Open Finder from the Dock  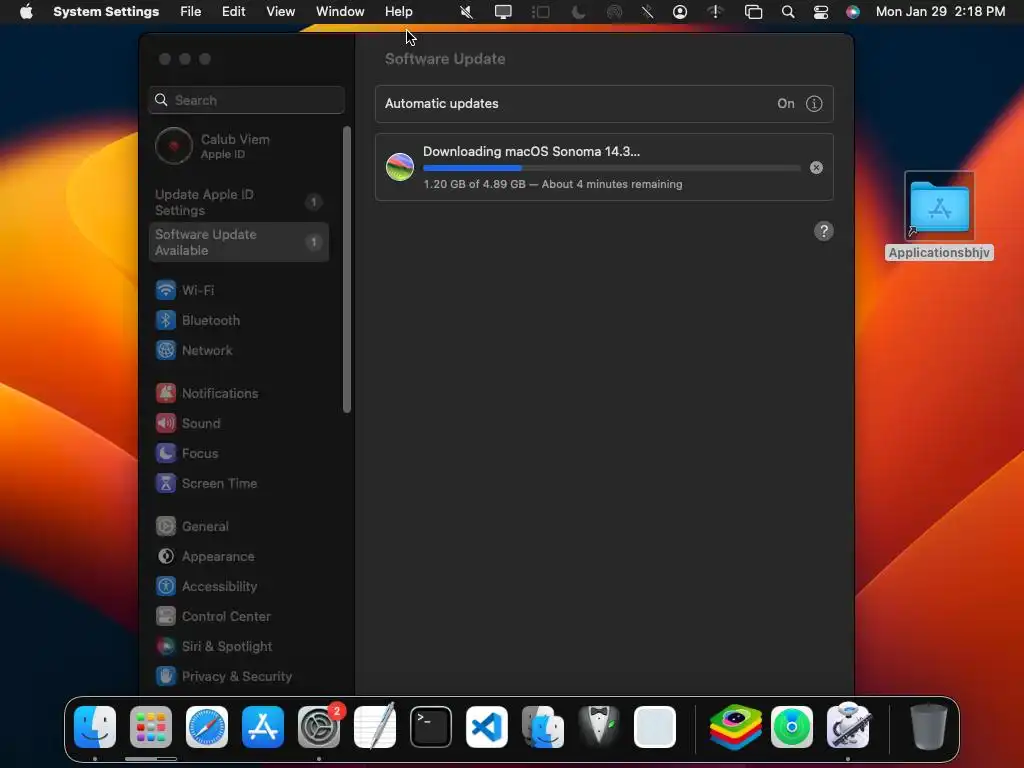95,727
